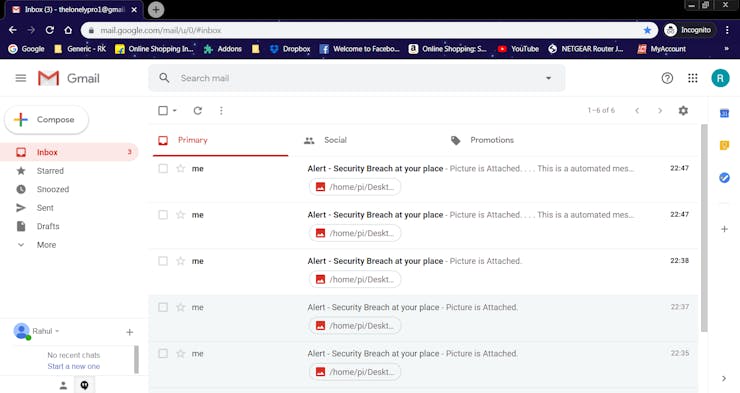Image resolution: width=740 pixels, height=393 pixels.
Task: Open Gmail settings gear
Action: pyautogui.click(x=683, y=110)
